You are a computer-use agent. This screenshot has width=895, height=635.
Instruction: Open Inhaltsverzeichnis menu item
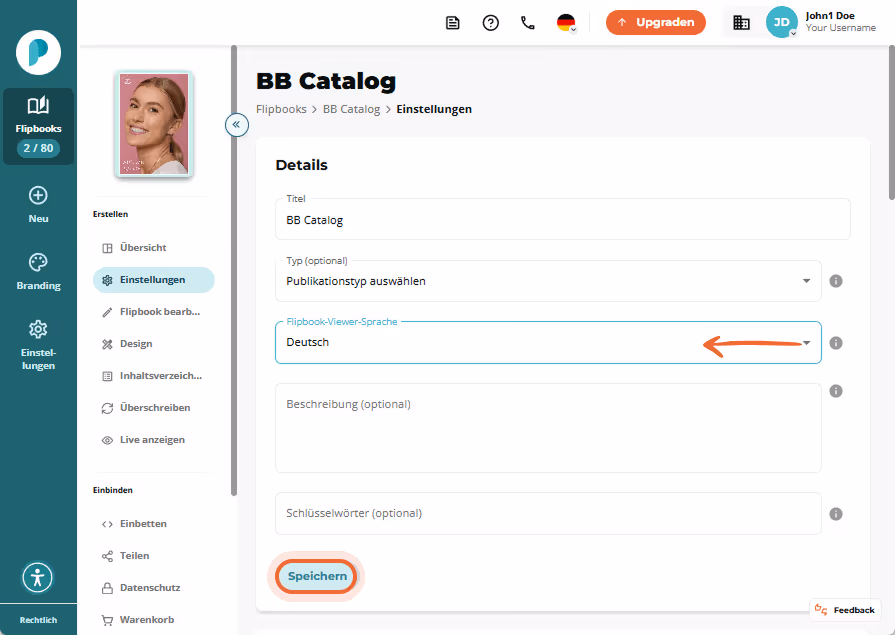pyautogui.click(x=154, y=376)
